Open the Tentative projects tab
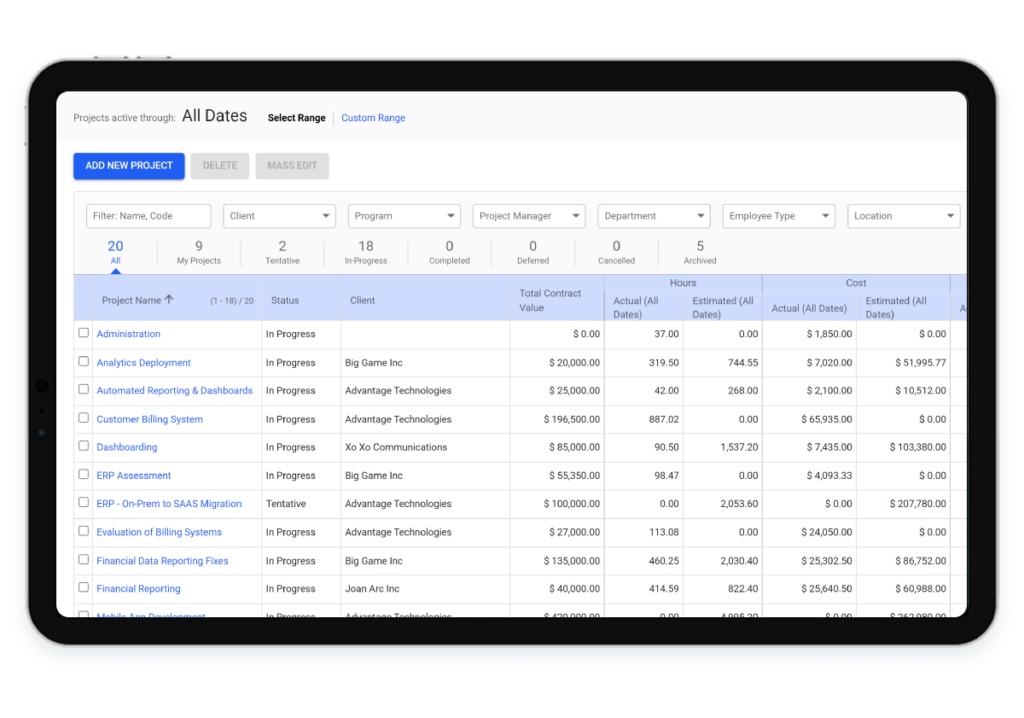Screen dimensions: 1024x718 (281, 250)
